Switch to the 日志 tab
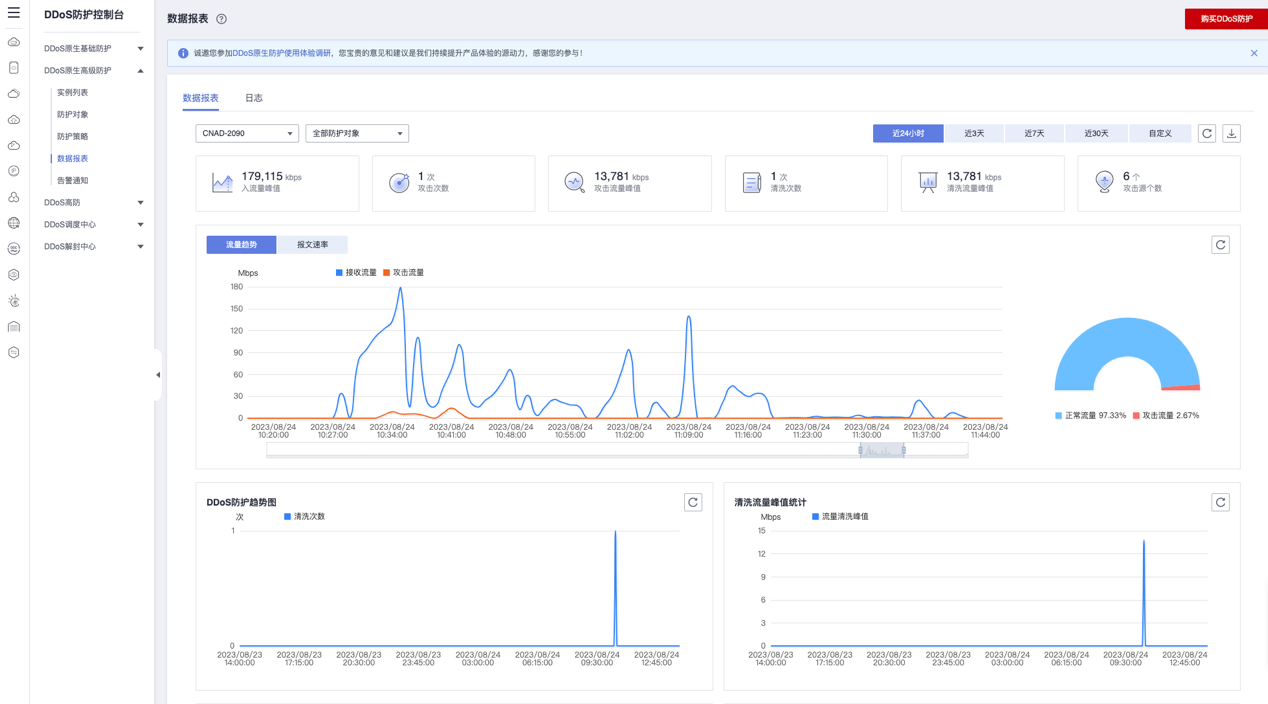Screen dimensions: 1268x704 (254, 98)
